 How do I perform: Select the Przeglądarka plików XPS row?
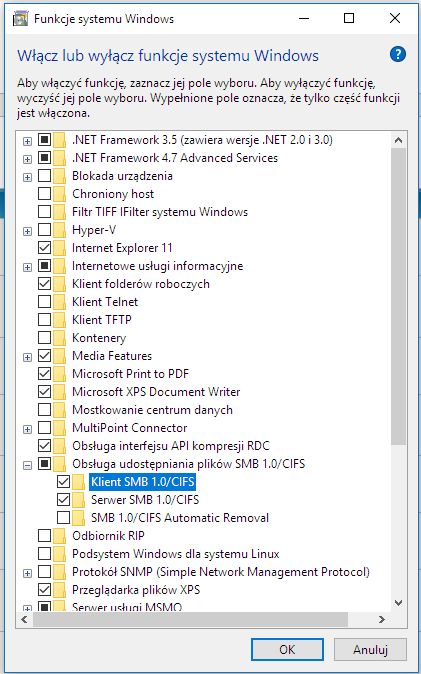pos(136,590)
